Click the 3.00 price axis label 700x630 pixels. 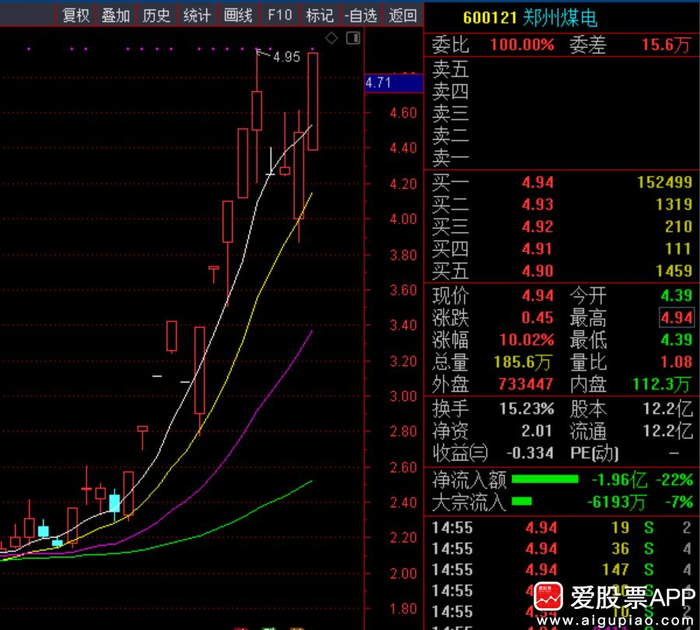pyautogui.click(x=403, y=396)
